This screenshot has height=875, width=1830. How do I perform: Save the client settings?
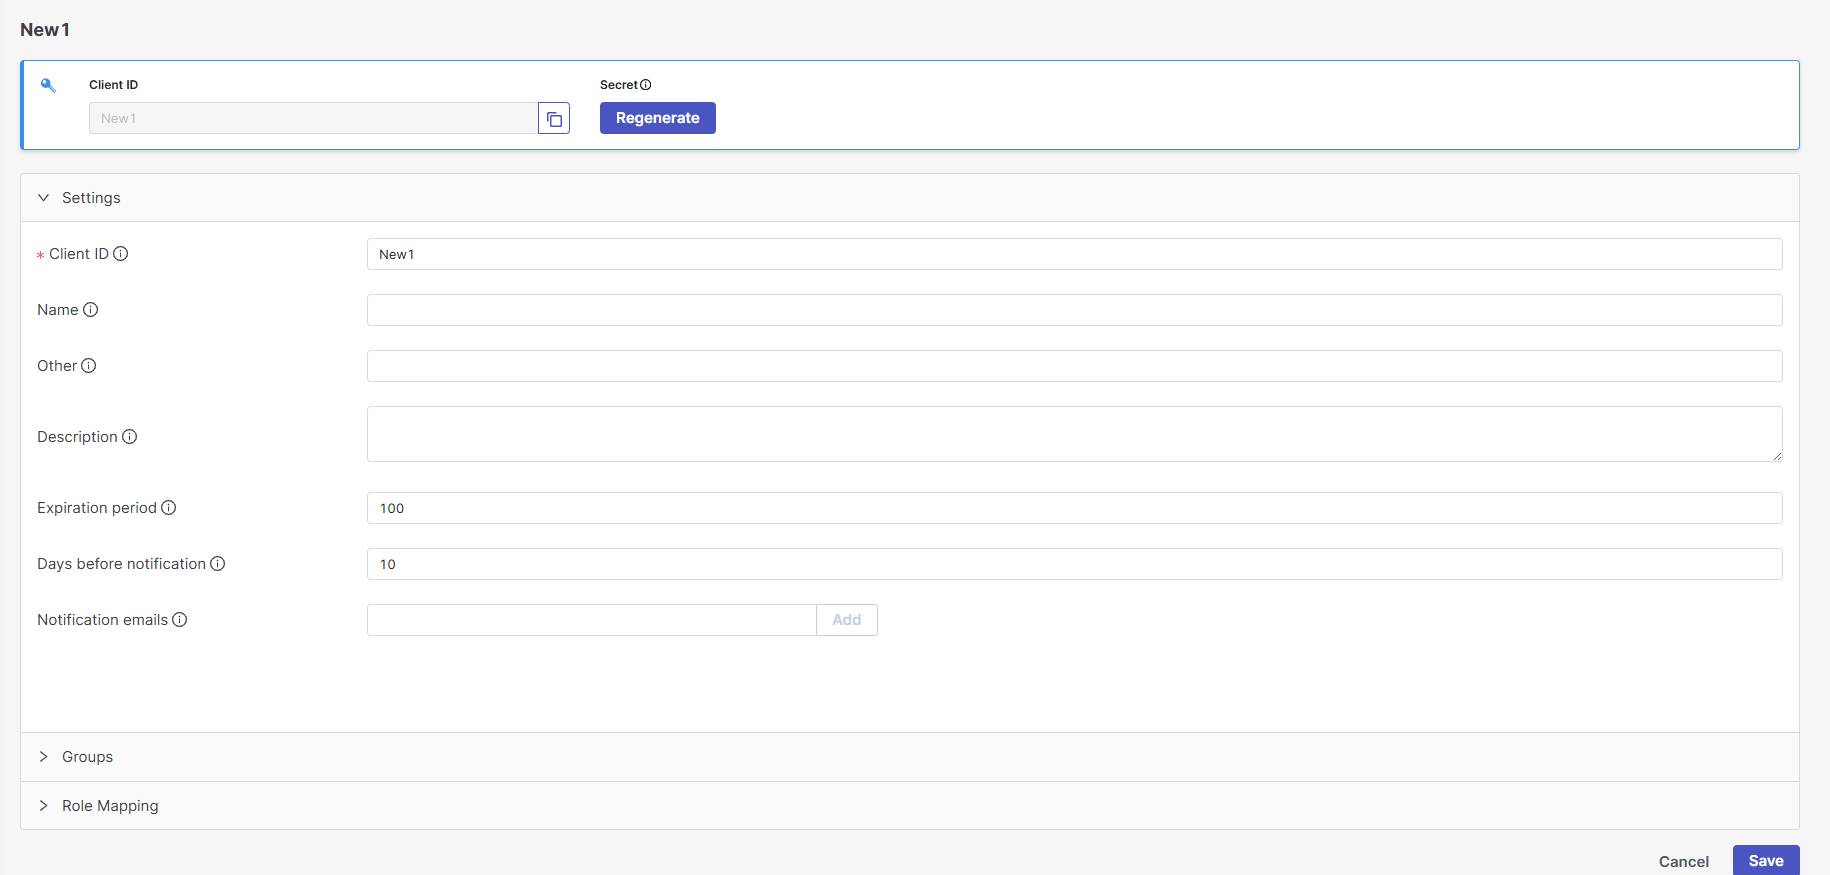click(1765, 861)
